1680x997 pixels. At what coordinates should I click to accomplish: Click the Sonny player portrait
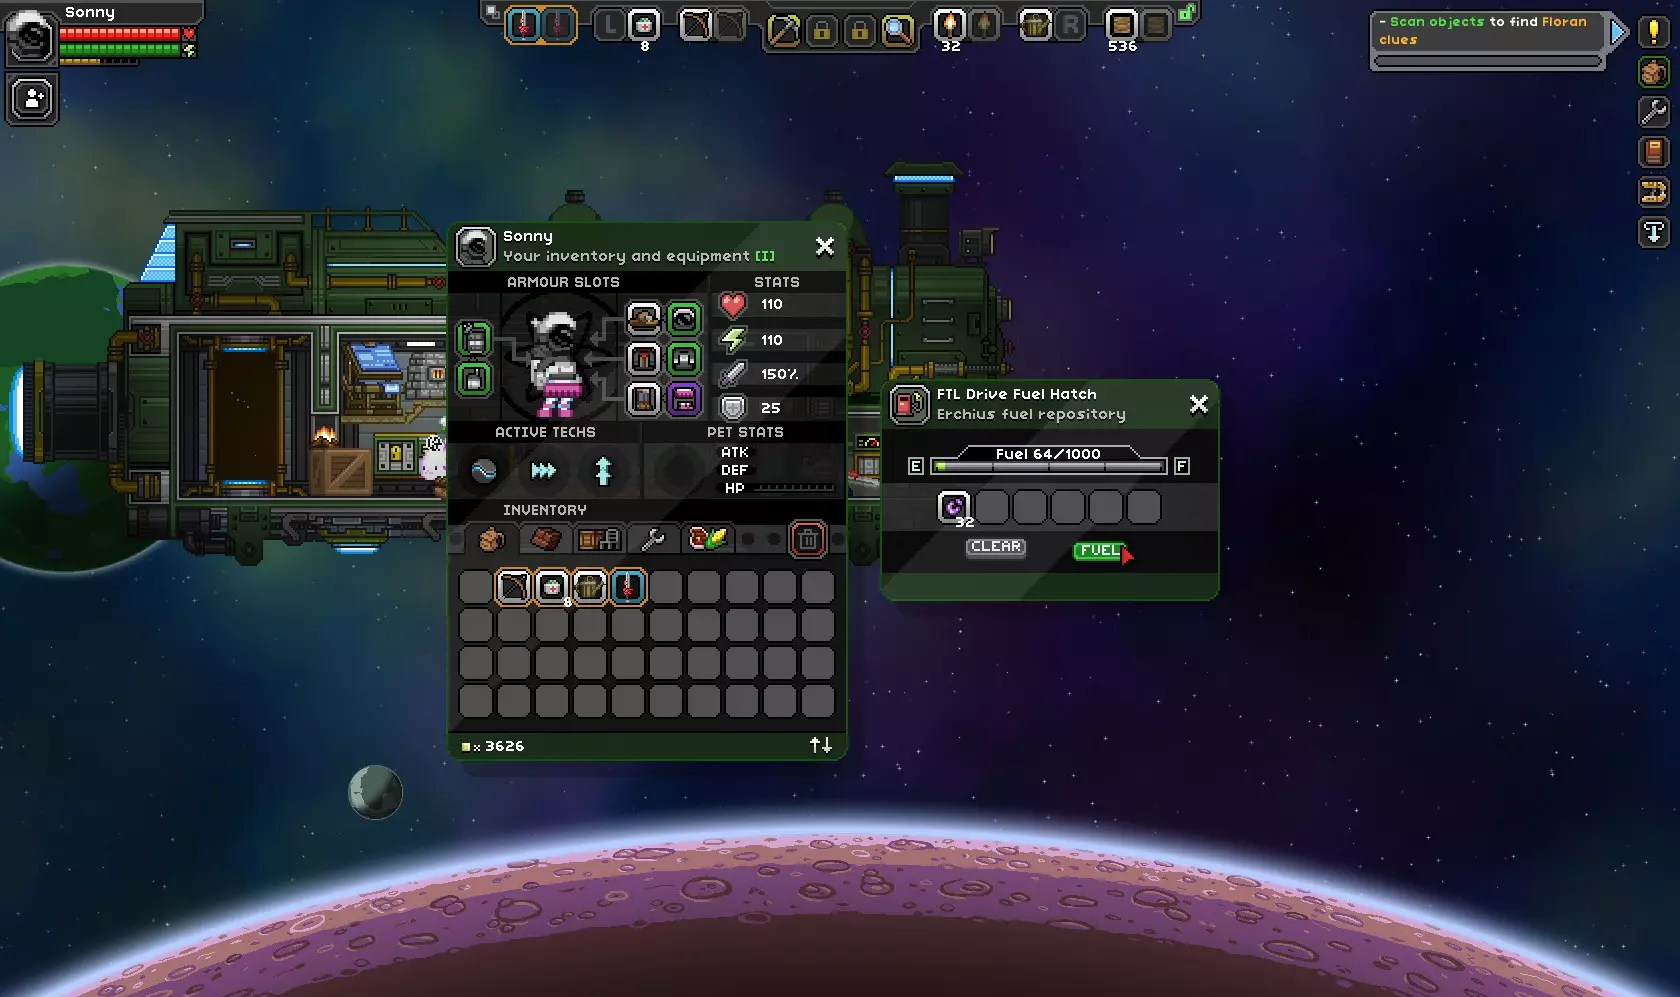(31, 38)
